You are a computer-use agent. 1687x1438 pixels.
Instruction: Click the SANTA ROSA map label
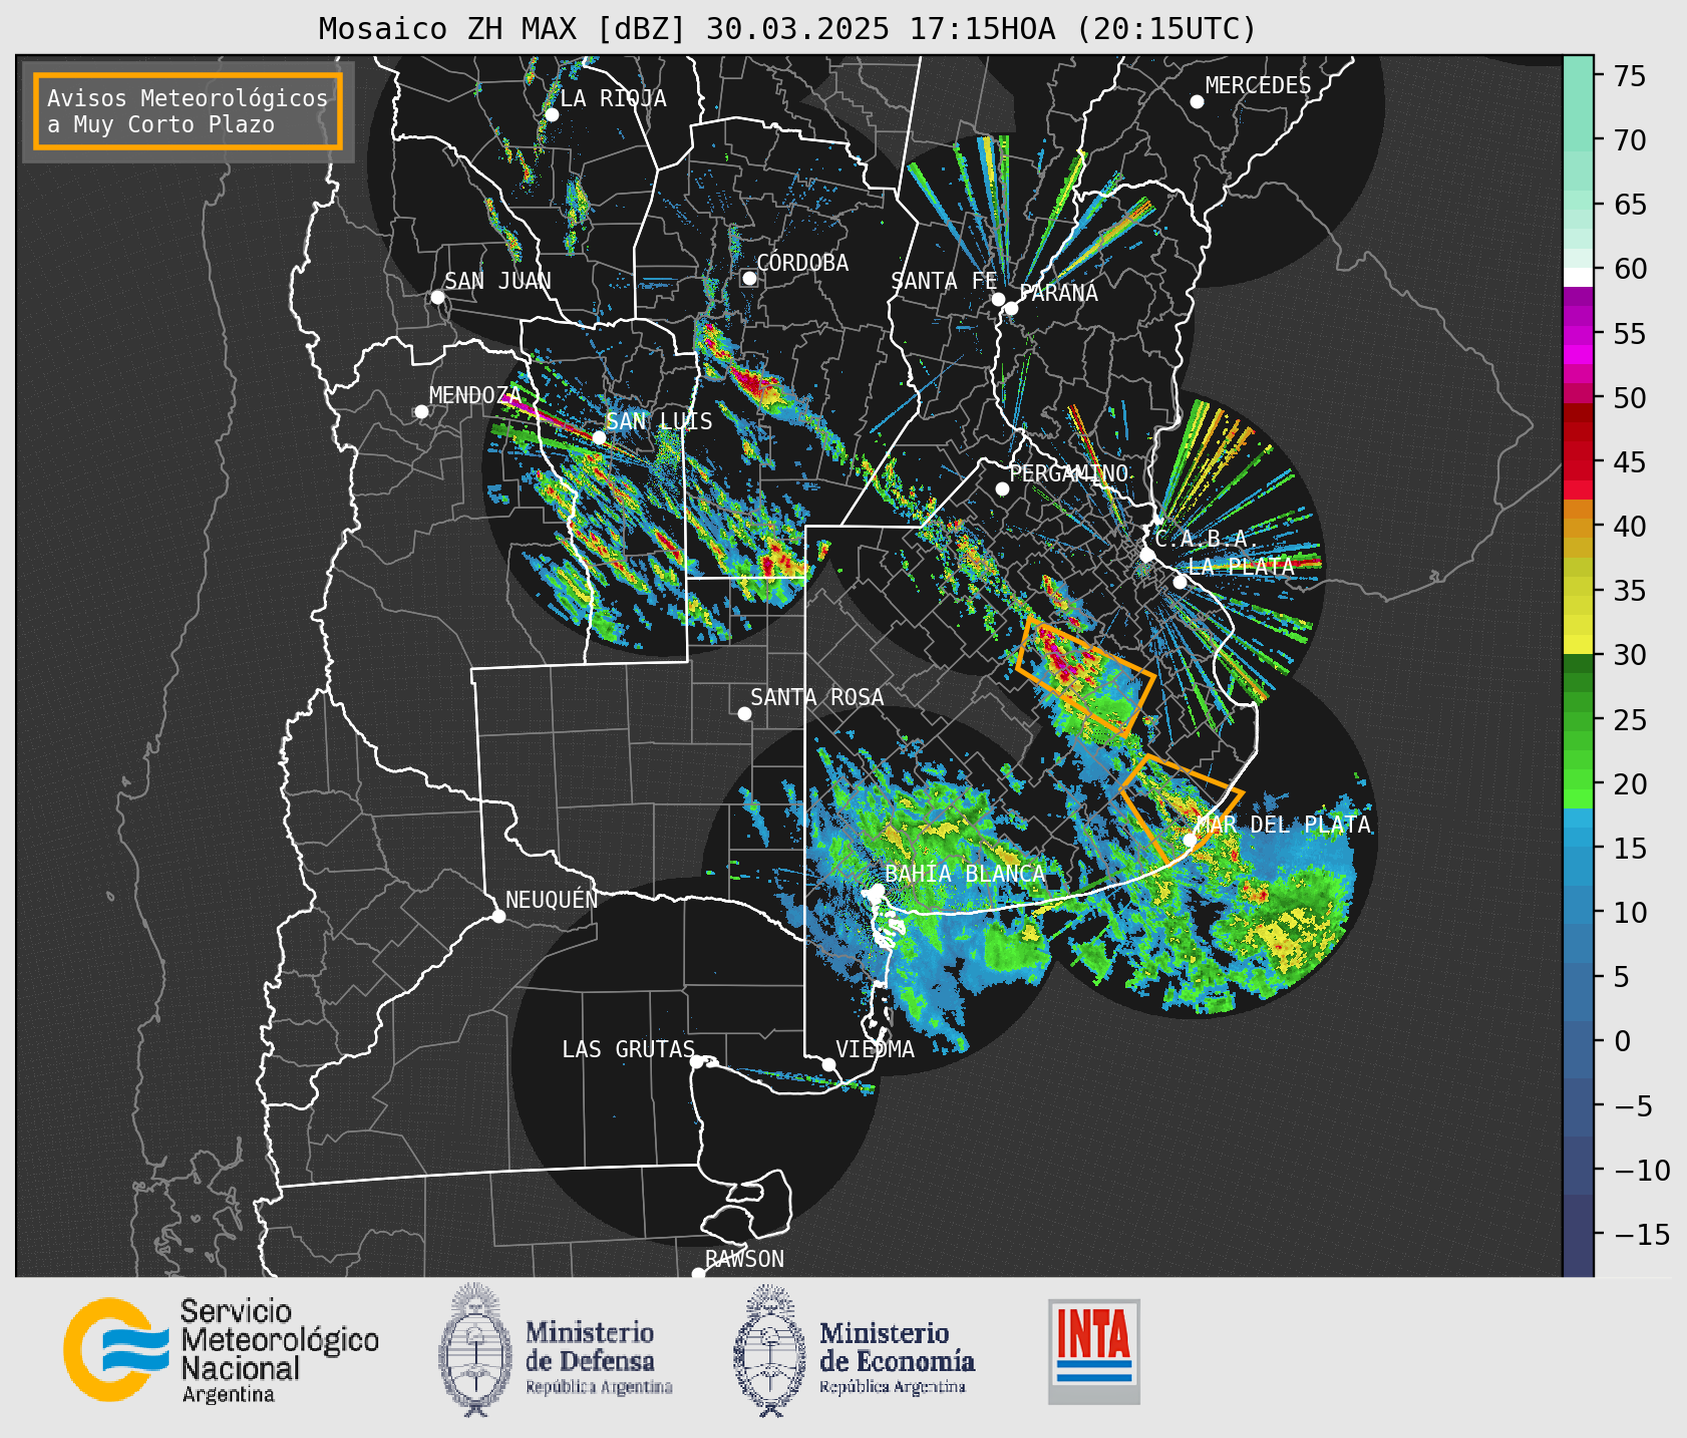(817, 697)
